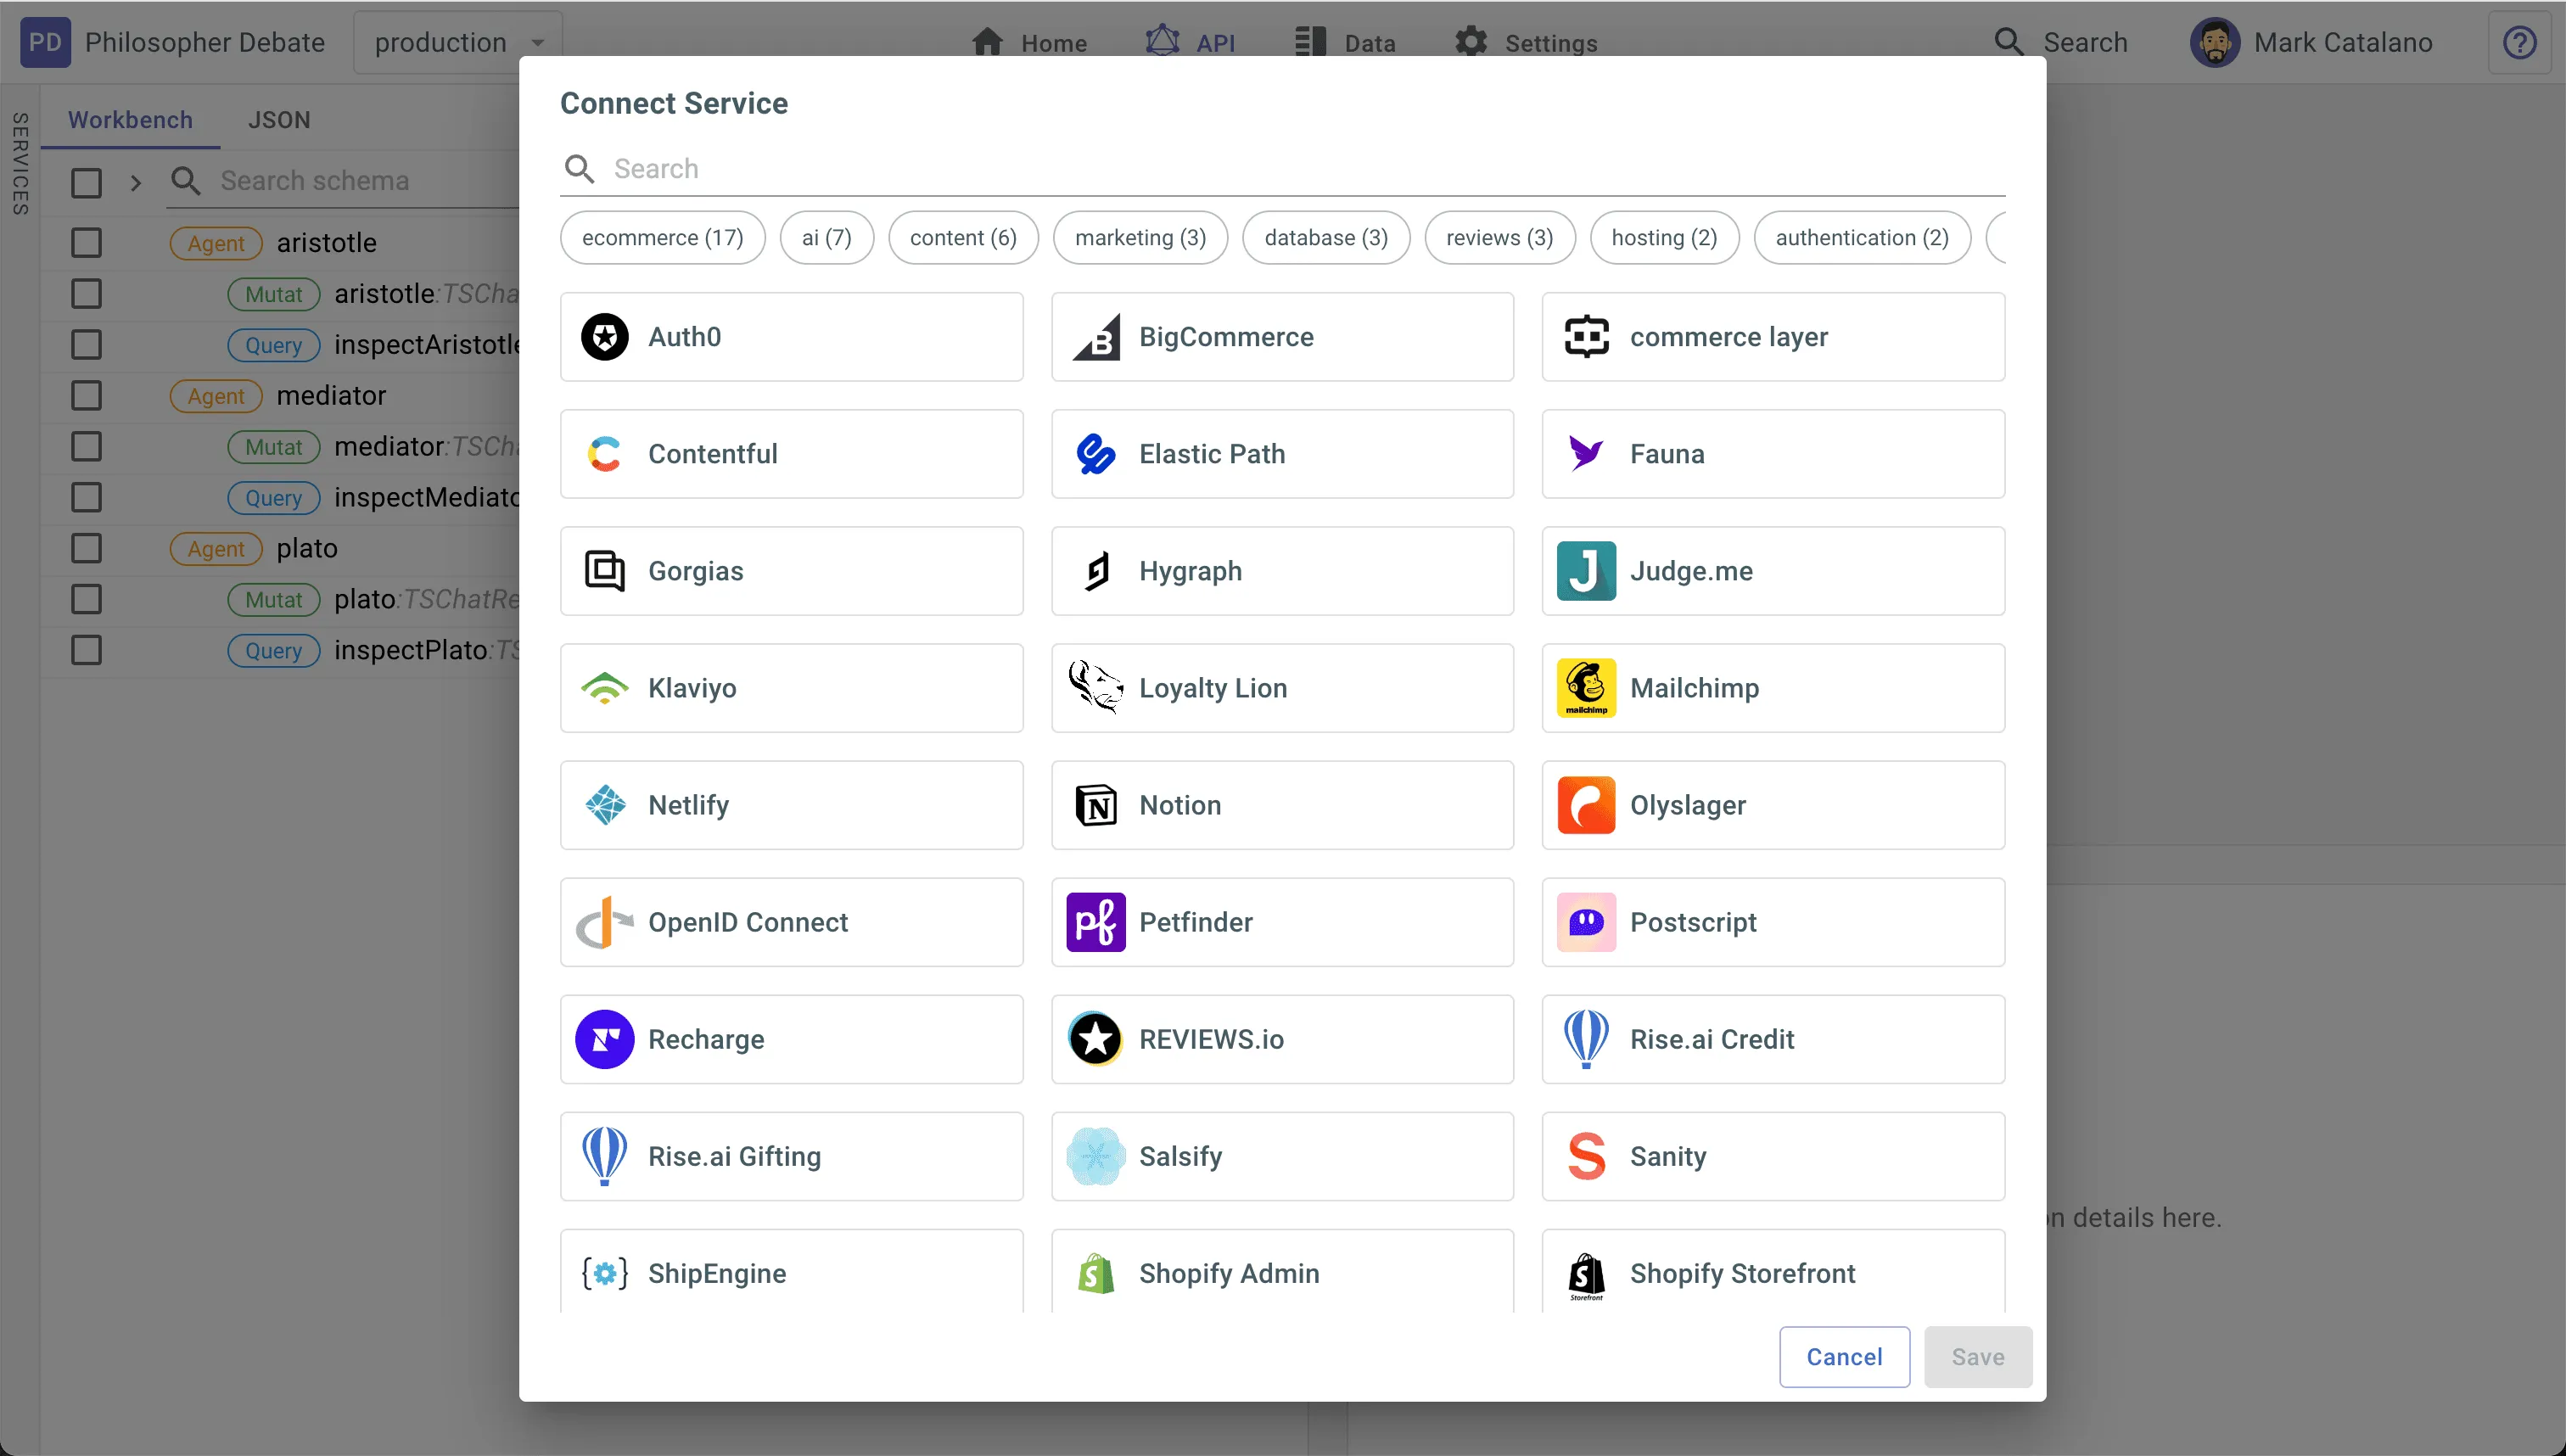Filter by marketing (3) category

(1140, 238)
